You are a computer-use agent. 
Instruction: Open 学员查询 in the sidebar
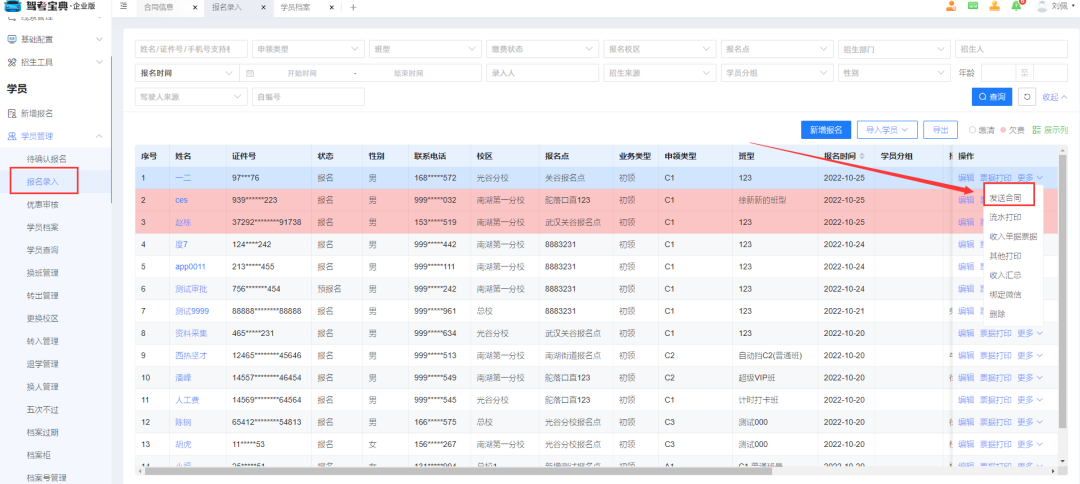pos(43,250)
